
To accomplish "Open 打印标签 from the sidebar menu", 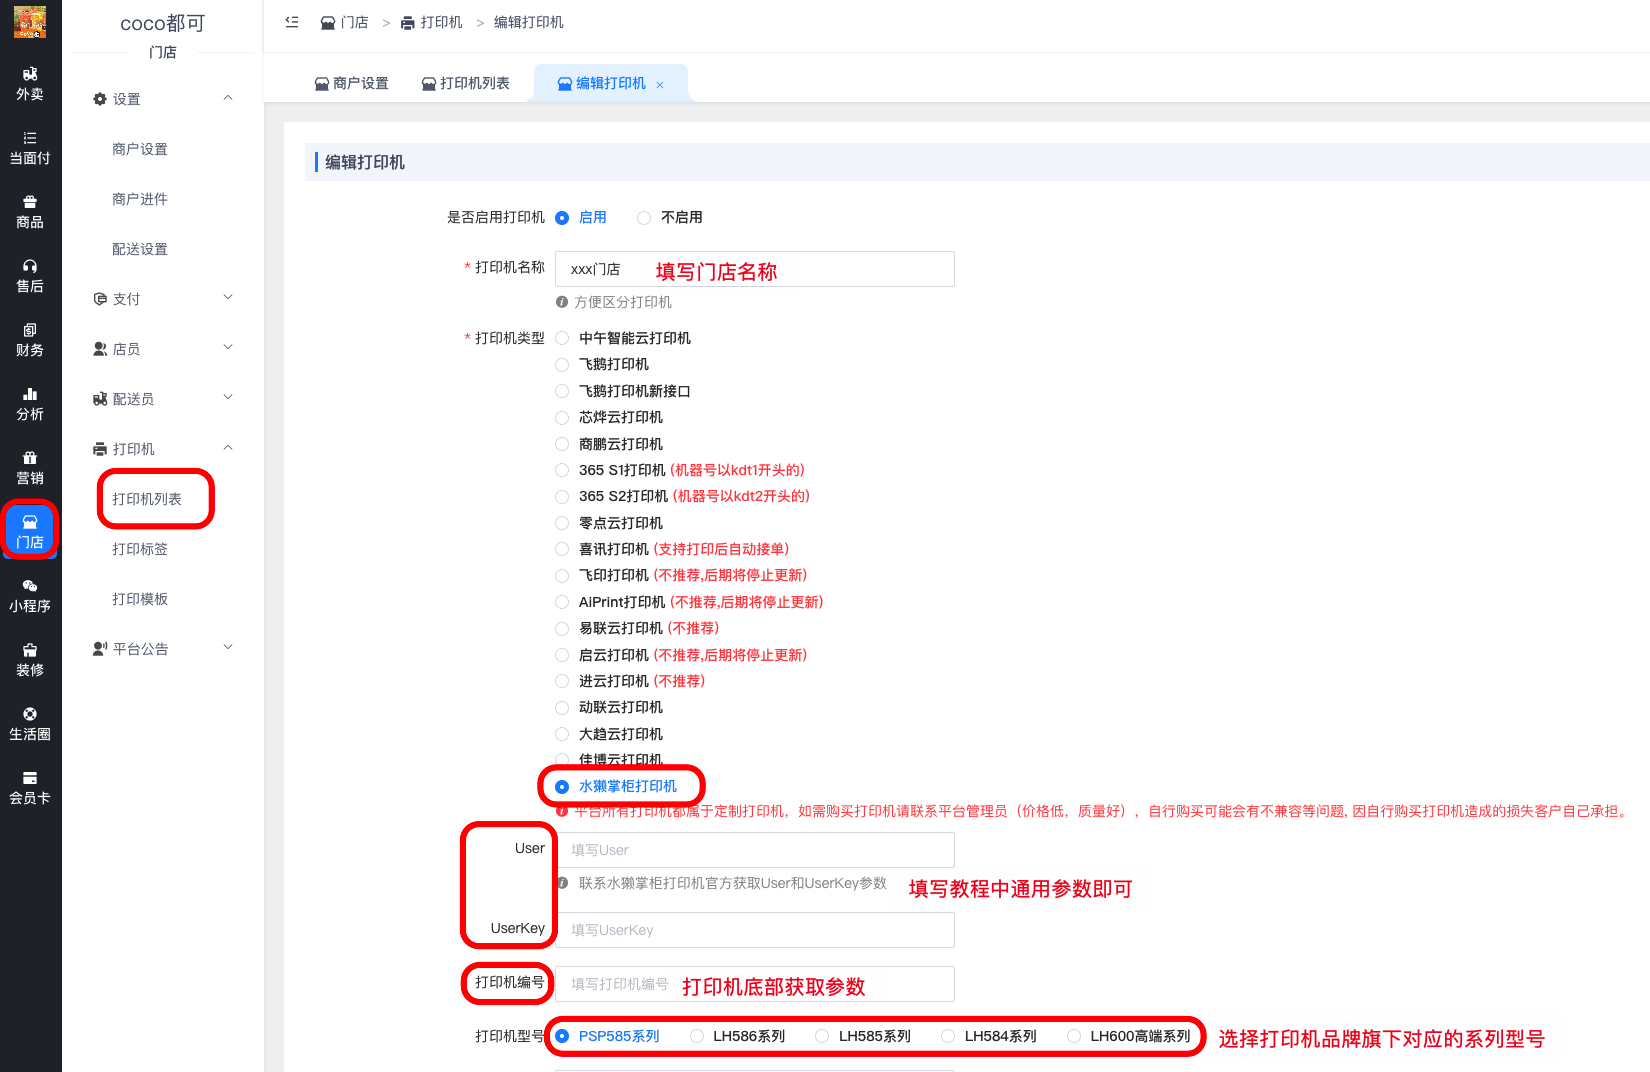I will click(x=139, y=549).
